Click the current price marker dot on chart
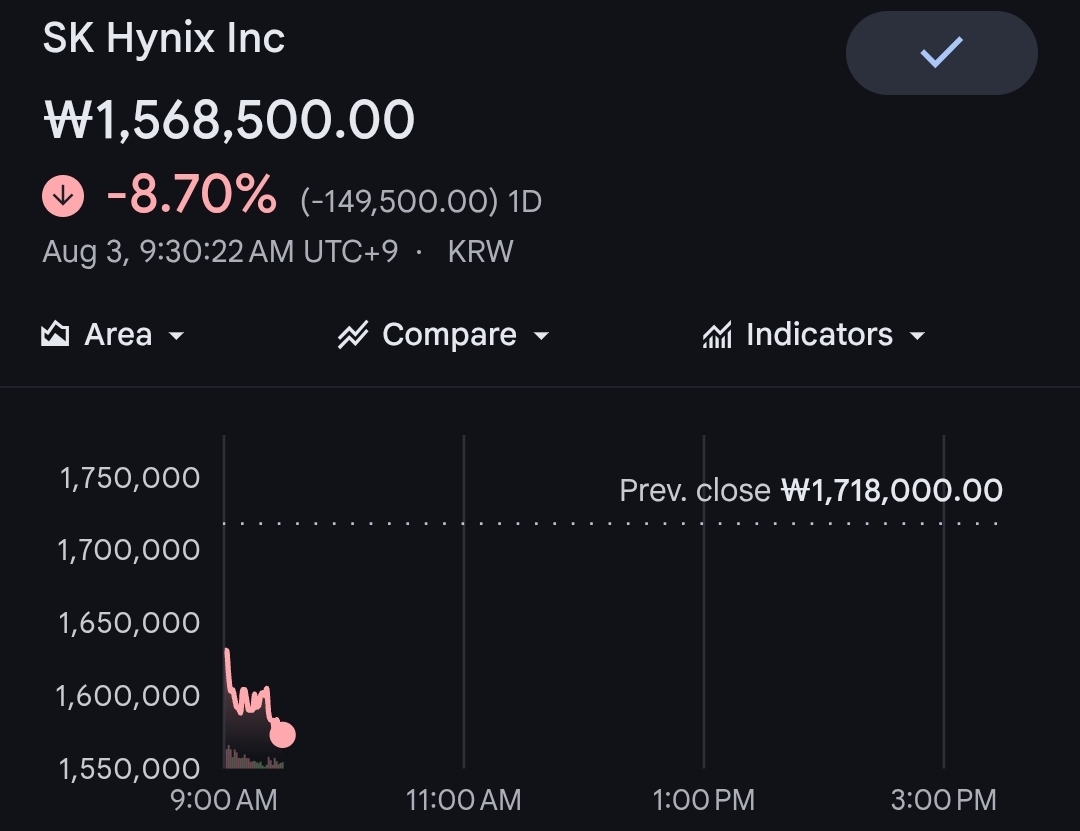This screenshot has width=1080, height=831. 282,735
